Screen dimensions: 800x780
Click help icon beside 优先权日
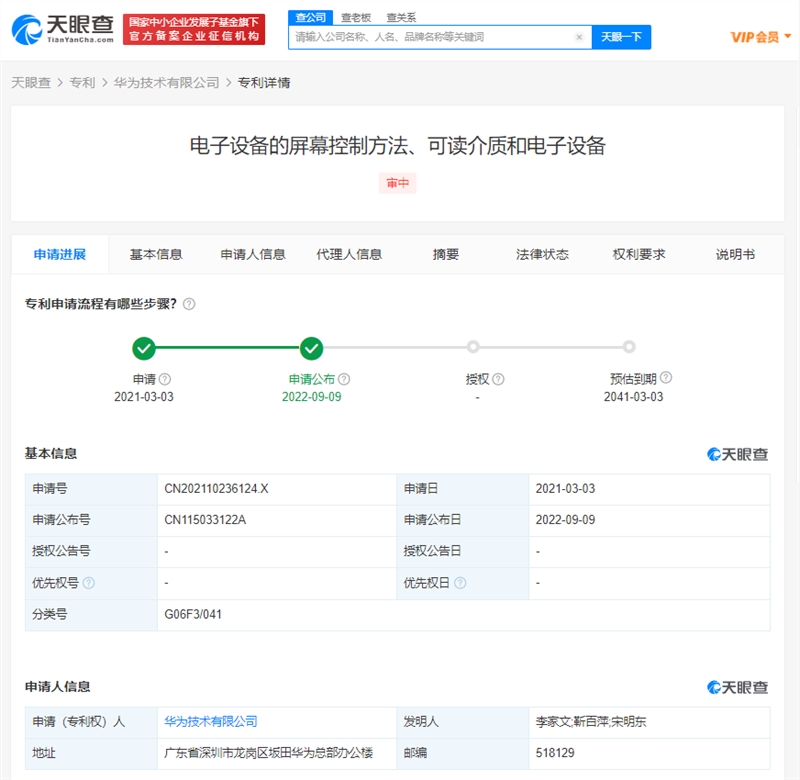click(x=460, y=583)
